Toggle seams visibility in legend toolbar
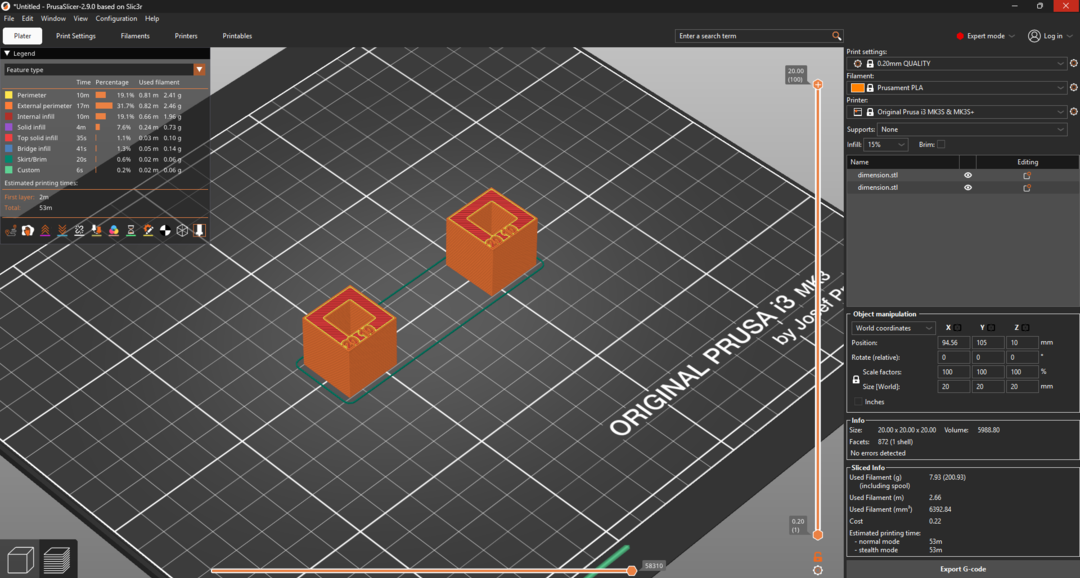 (x=79, y=231)
